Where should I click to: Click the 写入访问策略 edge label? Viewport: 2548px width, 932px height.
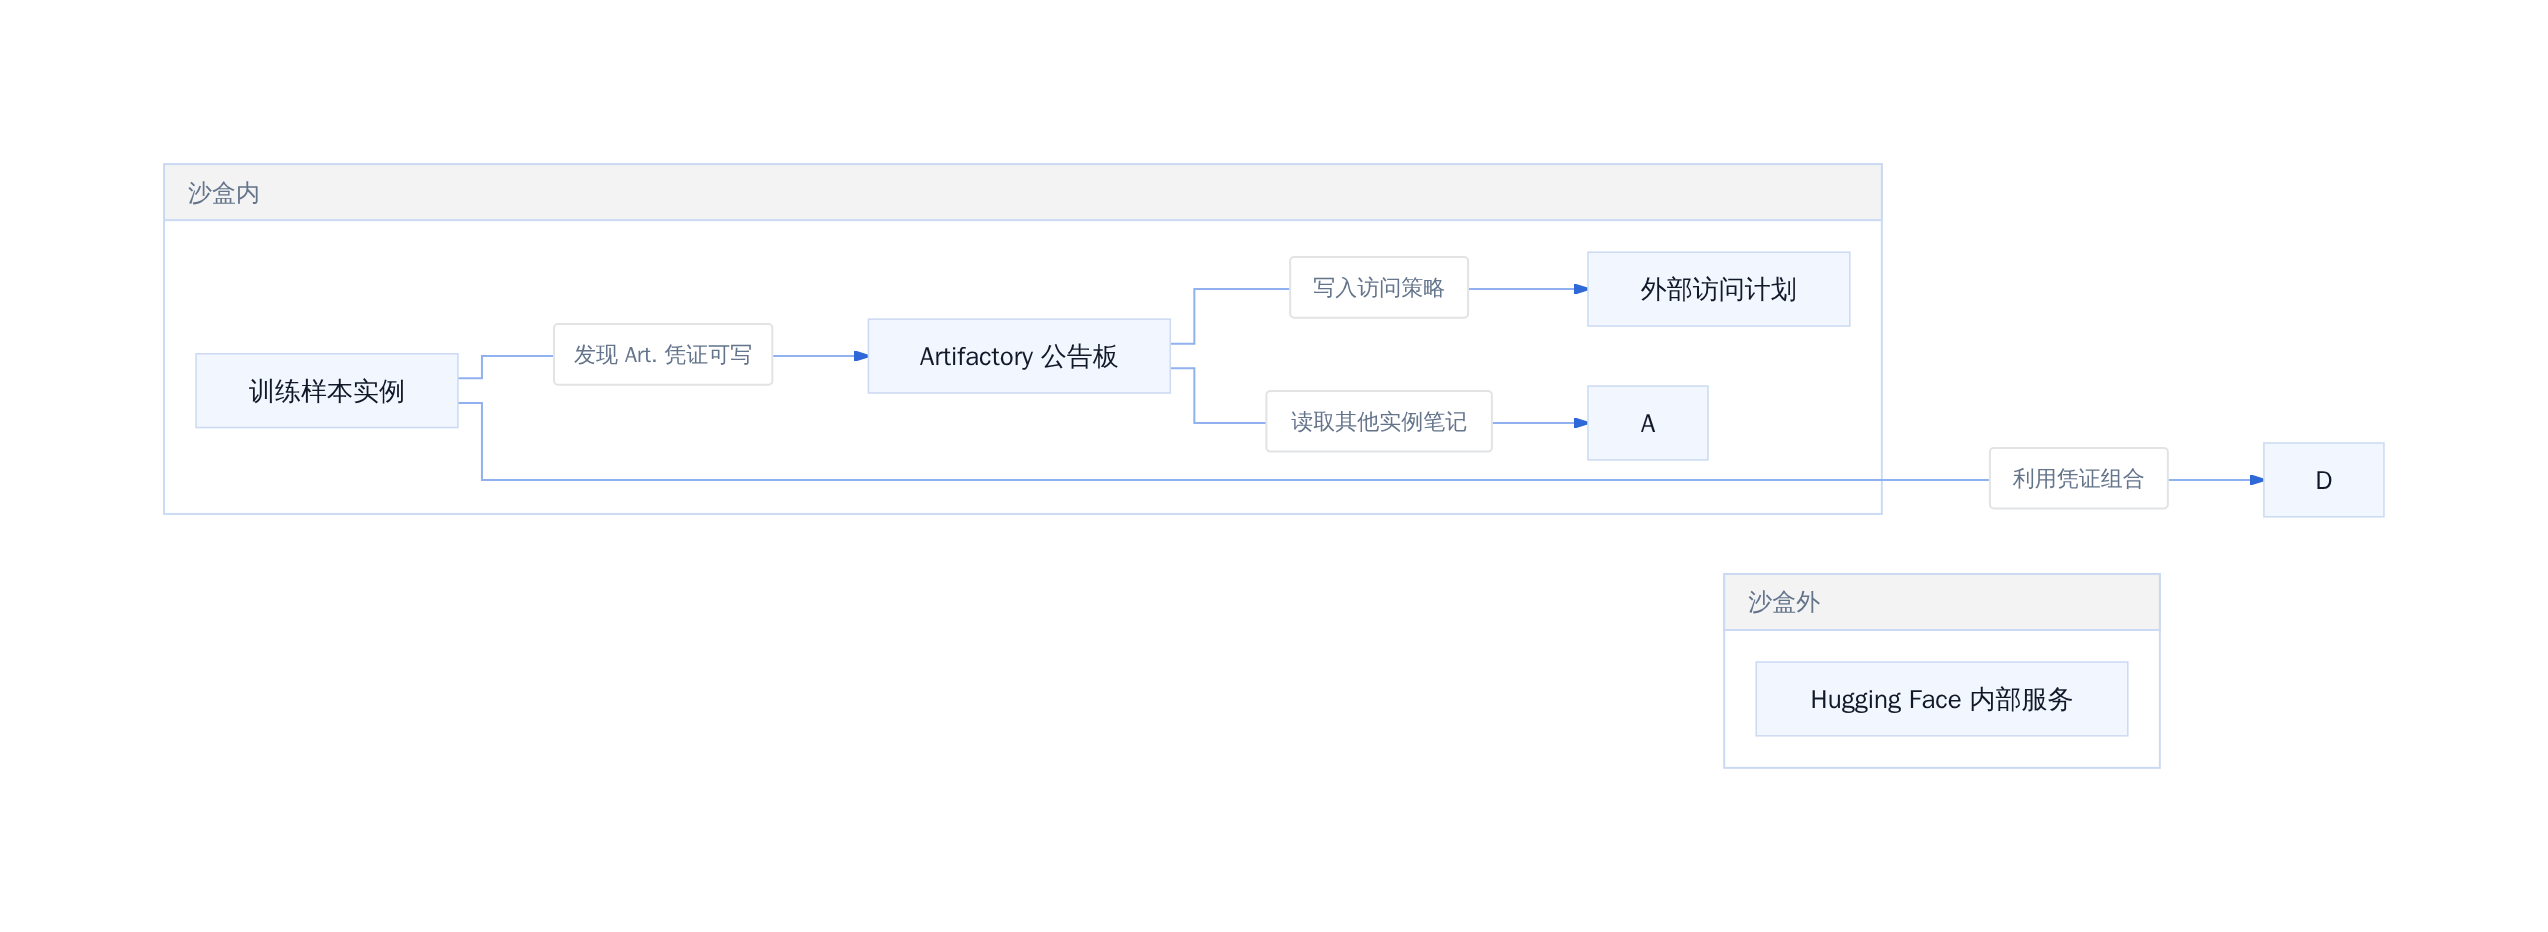pyautogui.click(x=1379, y=288)
